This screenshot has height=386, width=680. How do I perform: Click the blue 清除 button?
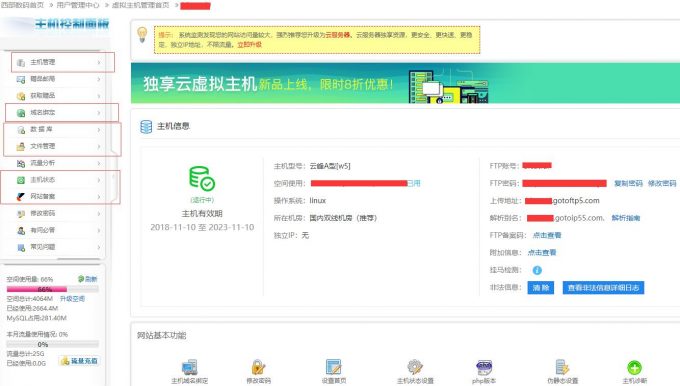(x=540, y=288)
